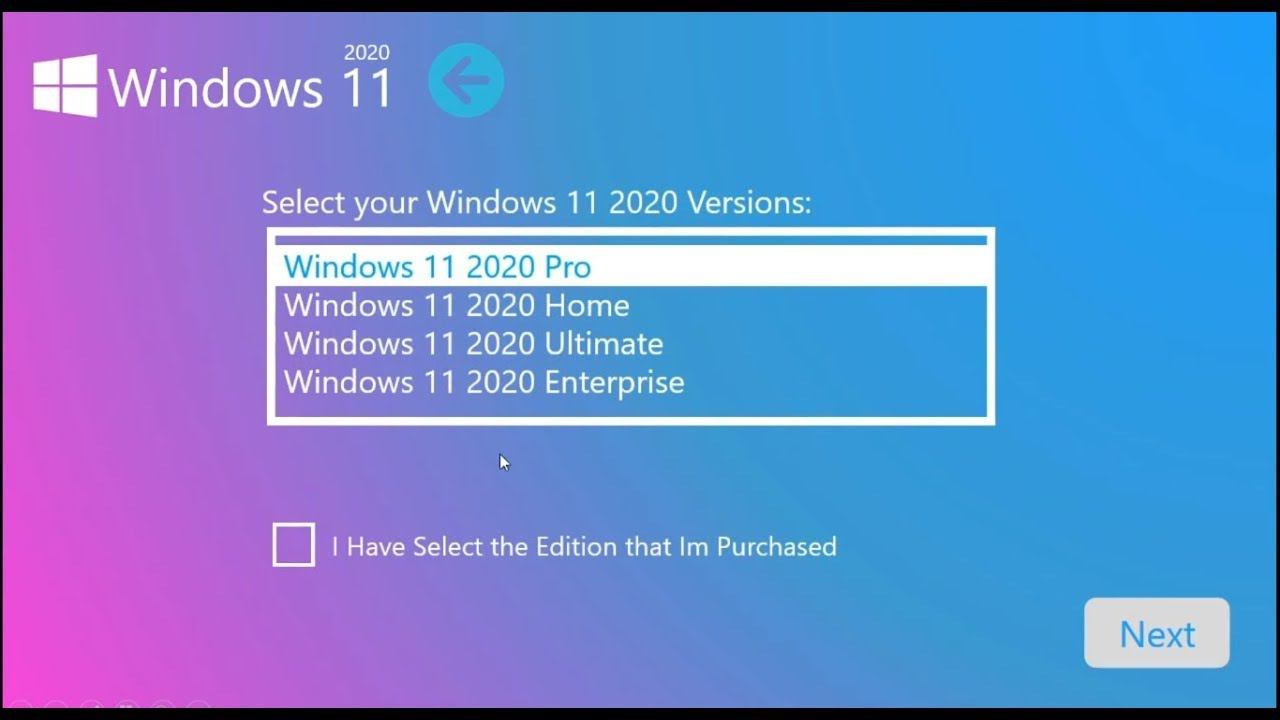The width and height of the screenshot is (1280, 720).
Task: Choose Windows 11 2020 Ultimate from list
Action: click(x=631, y=343)
